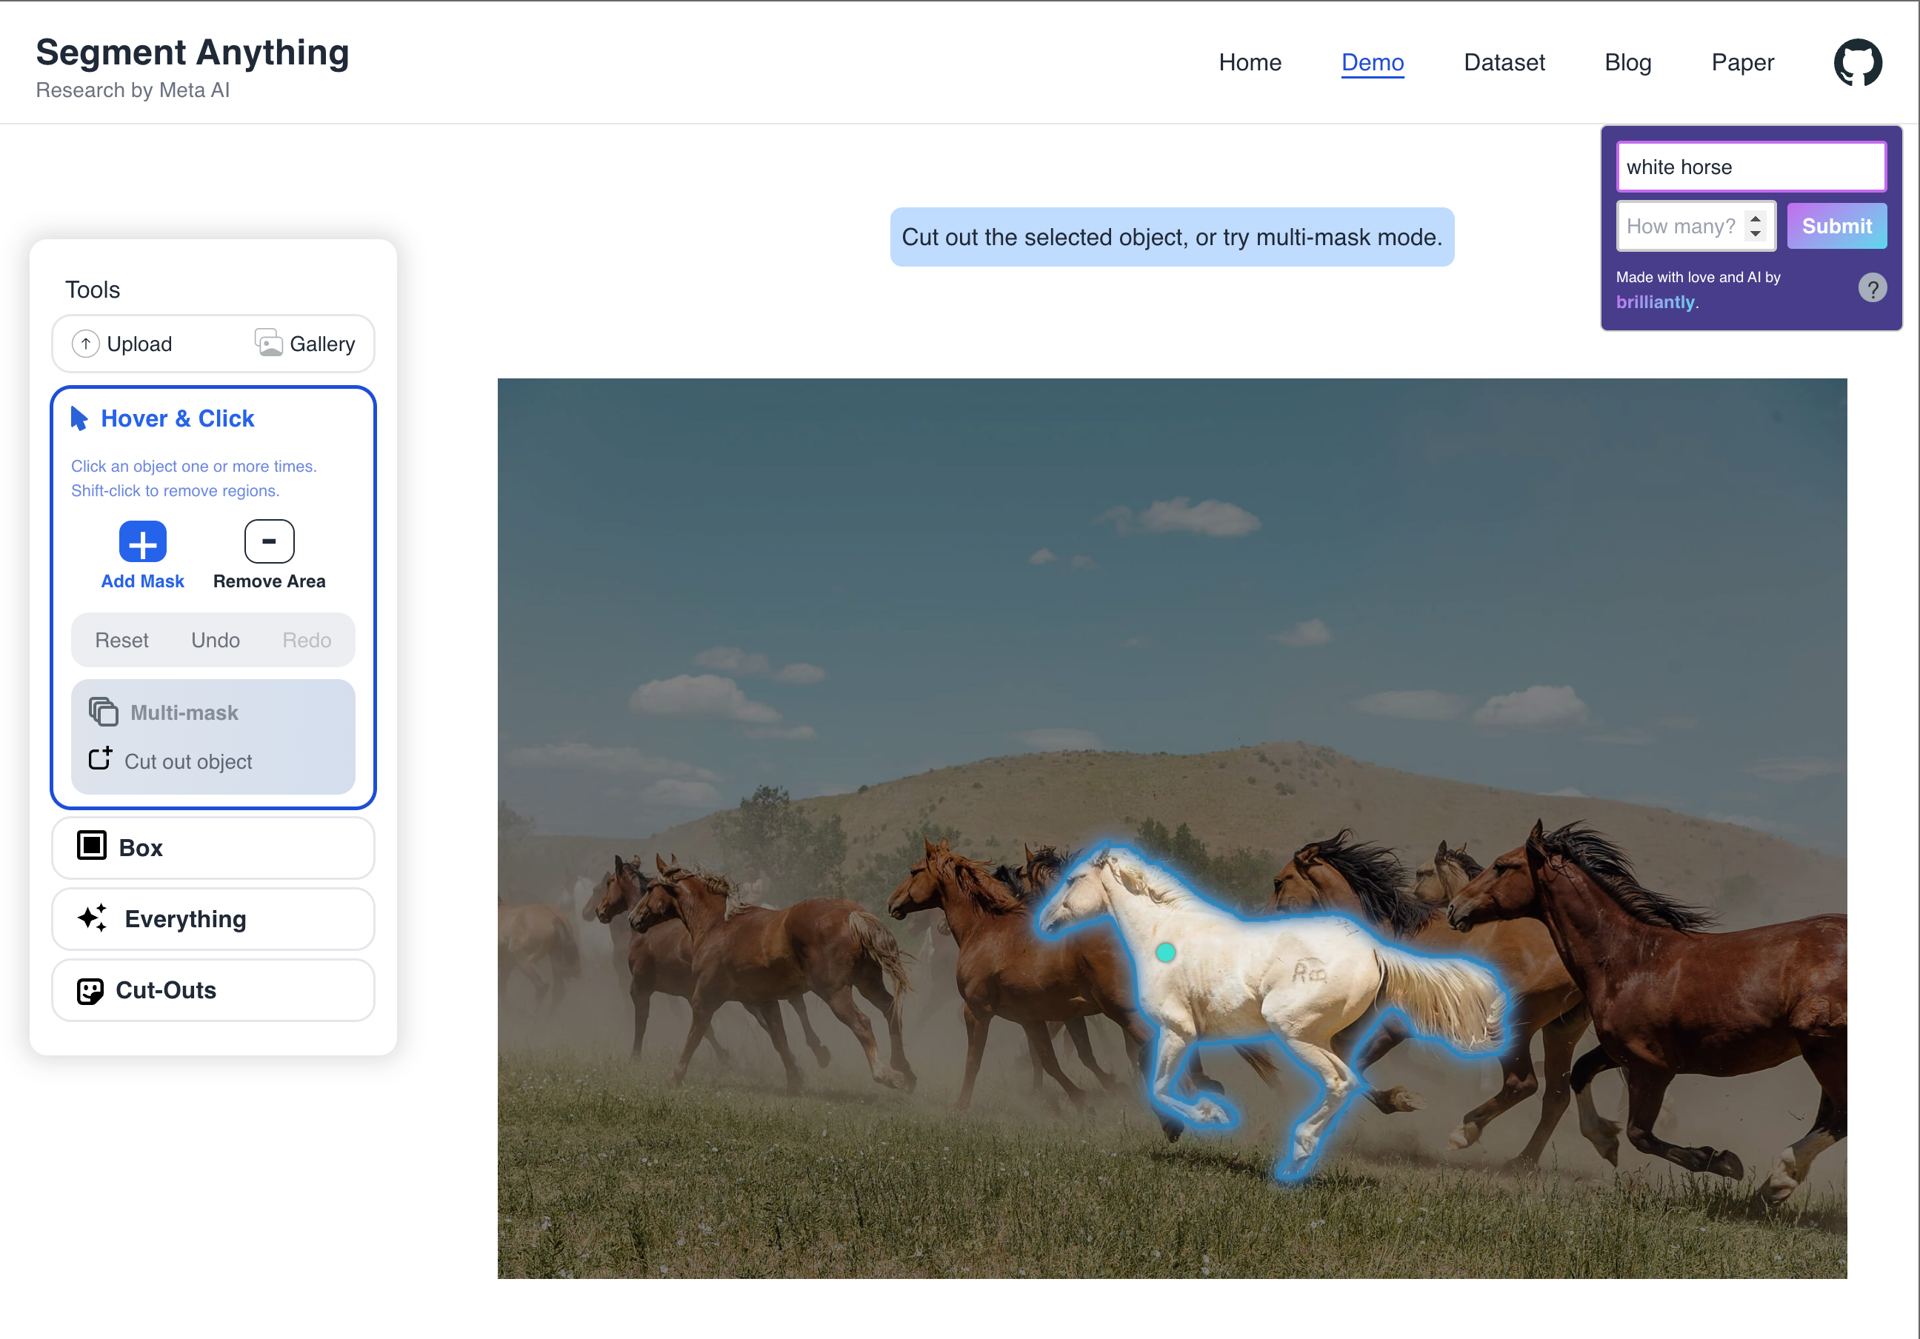Open the GitHub repository icon
1920x1339 pixels.
click(1857, 62)
